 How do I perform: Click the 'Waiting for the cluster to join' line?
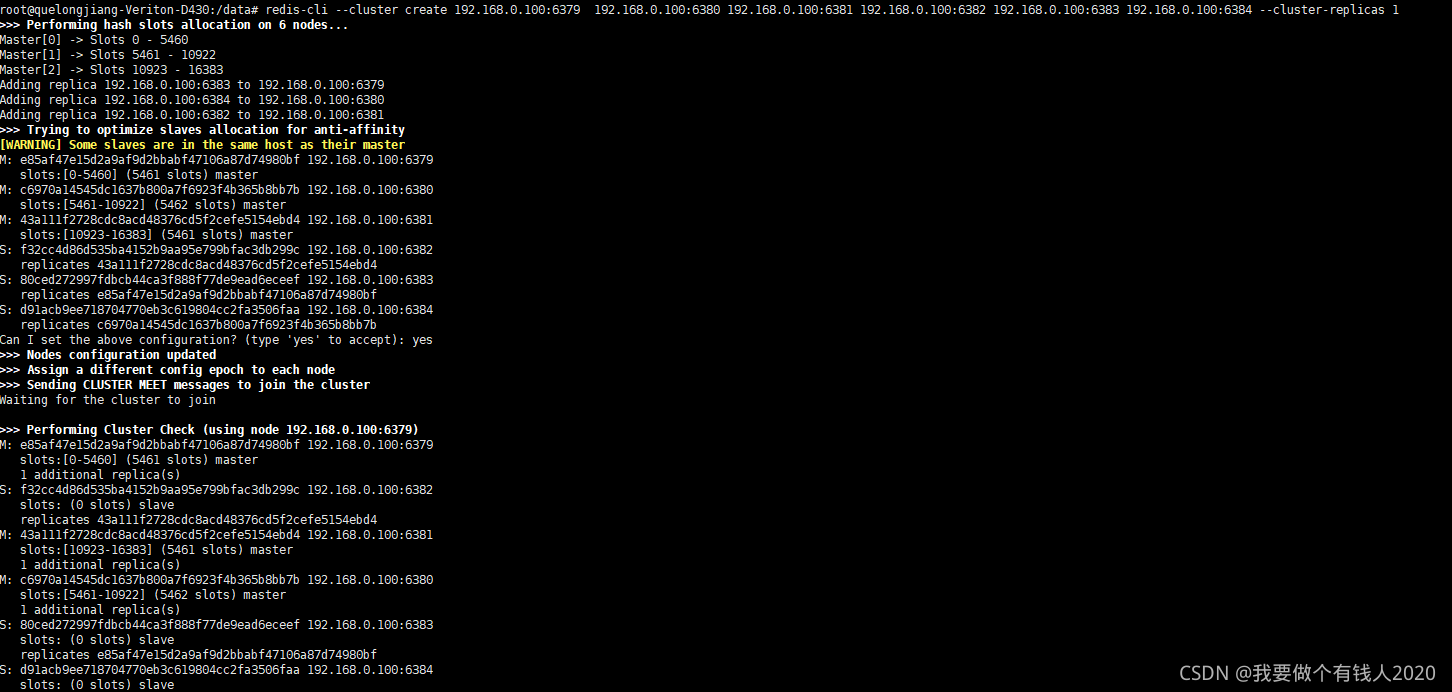(108, 399)
